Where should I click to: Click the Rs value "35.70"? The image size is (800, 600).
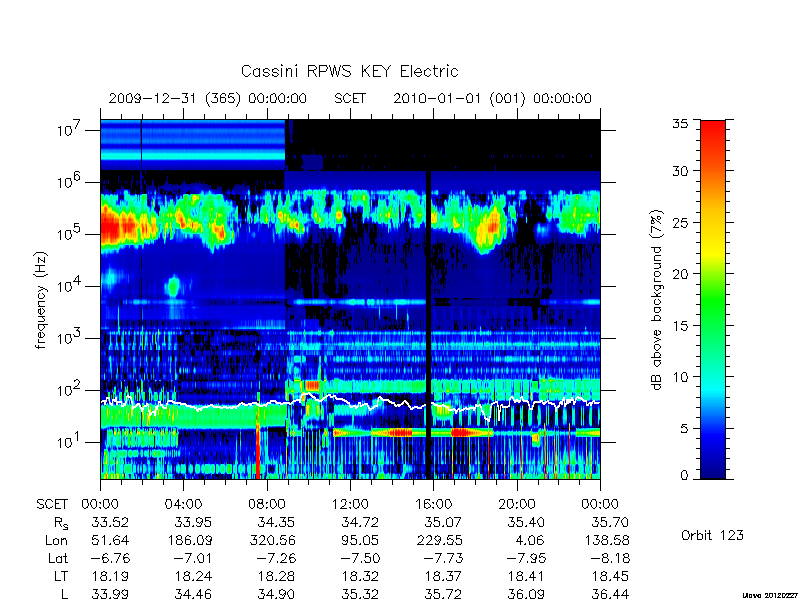[x=610, y=522]
